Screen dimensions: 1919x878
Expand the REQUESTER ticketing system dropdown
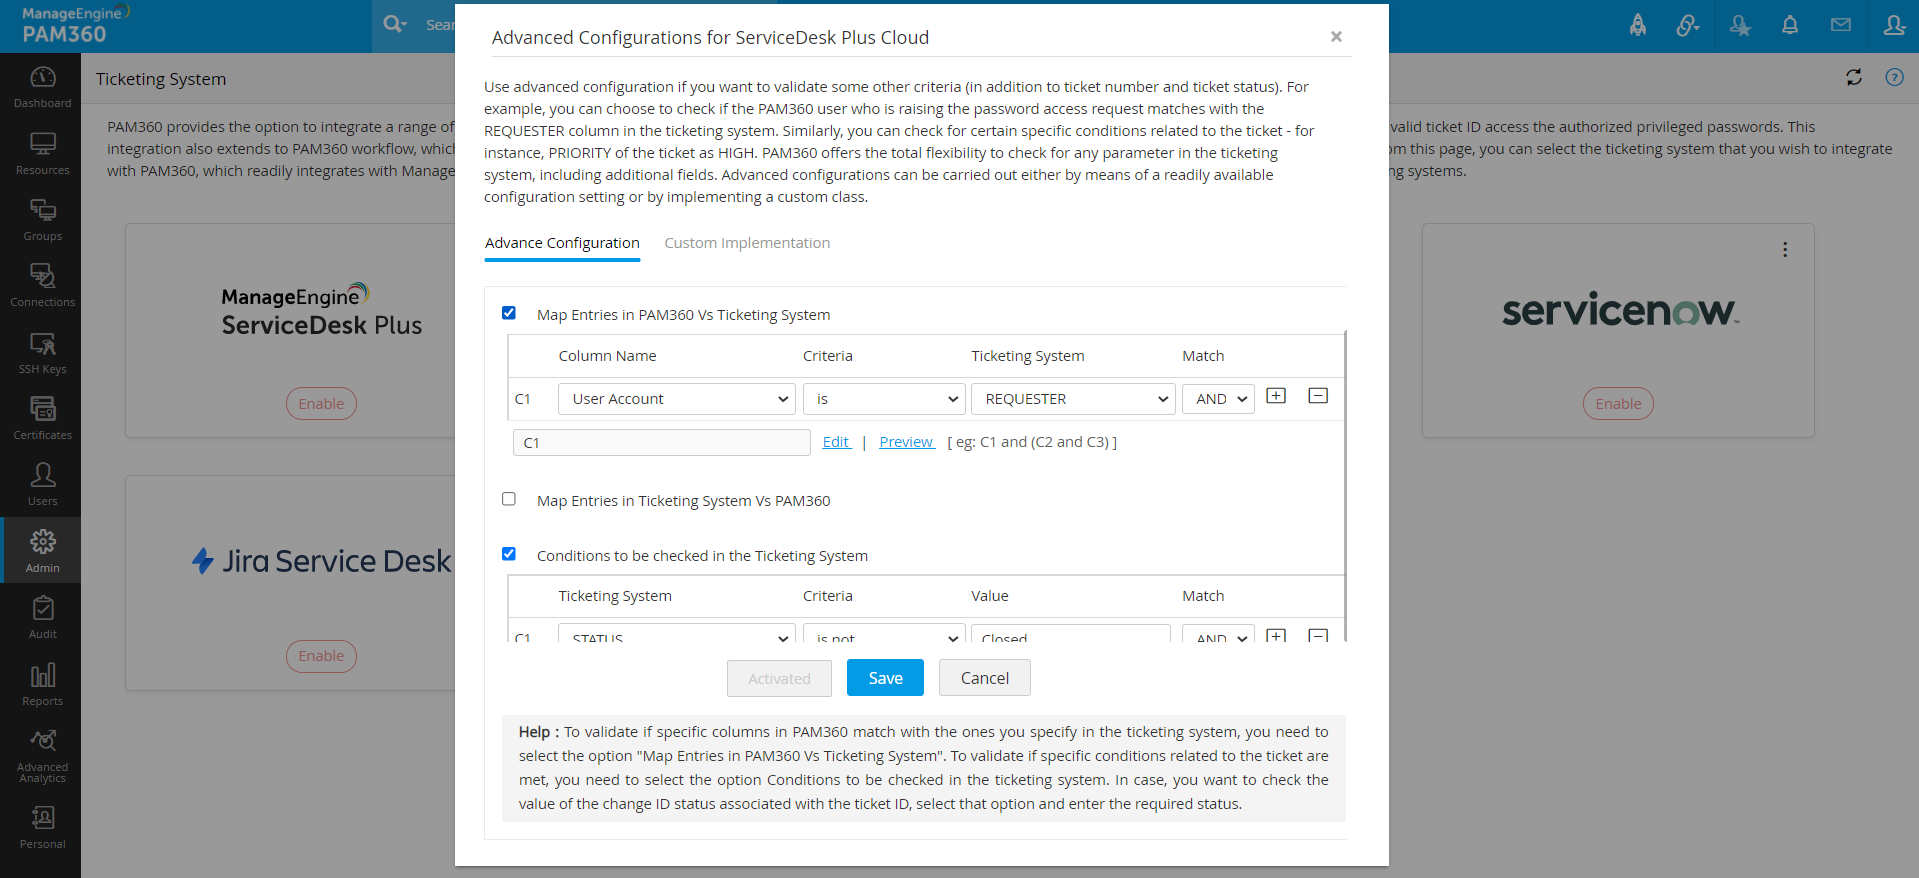tap(1073, 399)
